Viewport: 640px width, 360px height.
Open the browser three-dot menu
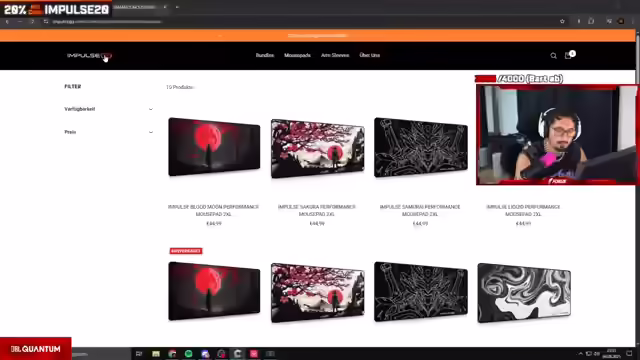(x=633, y=21)
